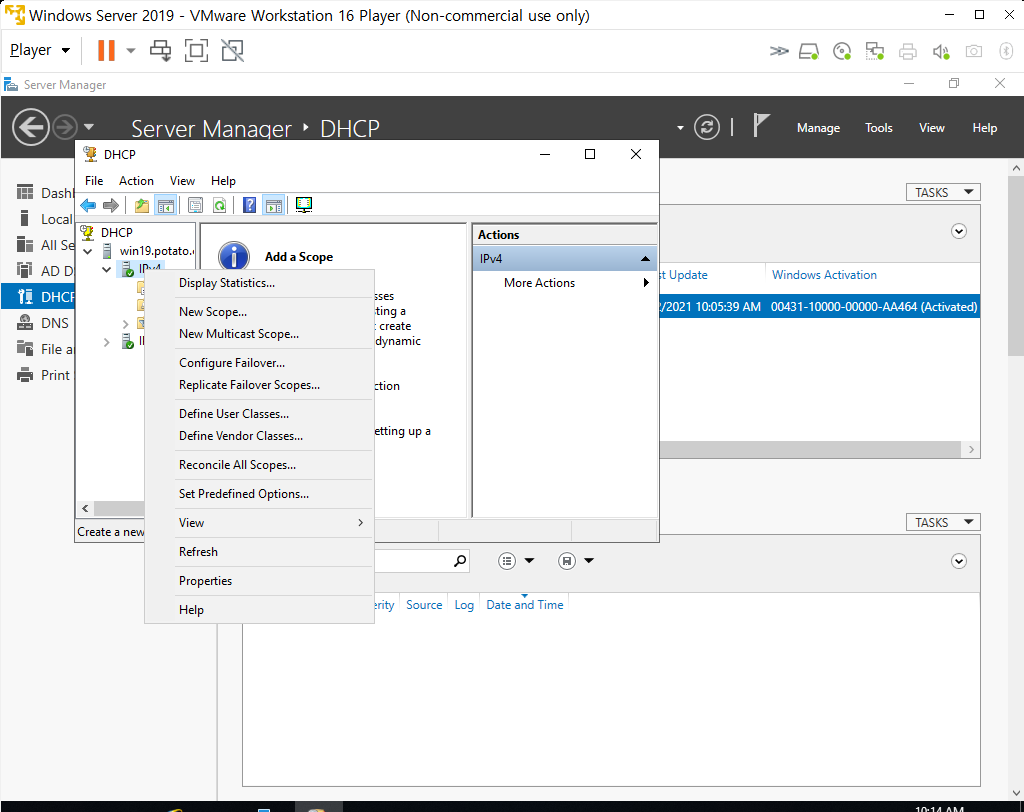Collapse upper Server Manager section chevron

pyautogui.click(x=959, y=231)
